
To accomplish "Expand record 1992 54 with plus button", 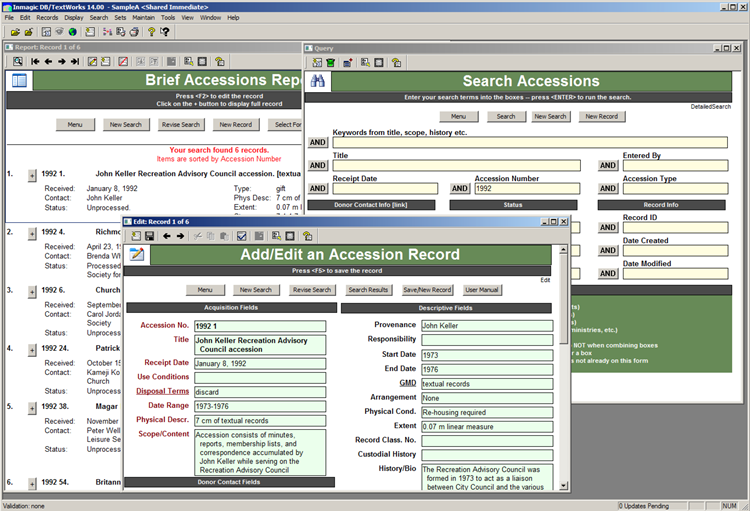I will (32, 484).
